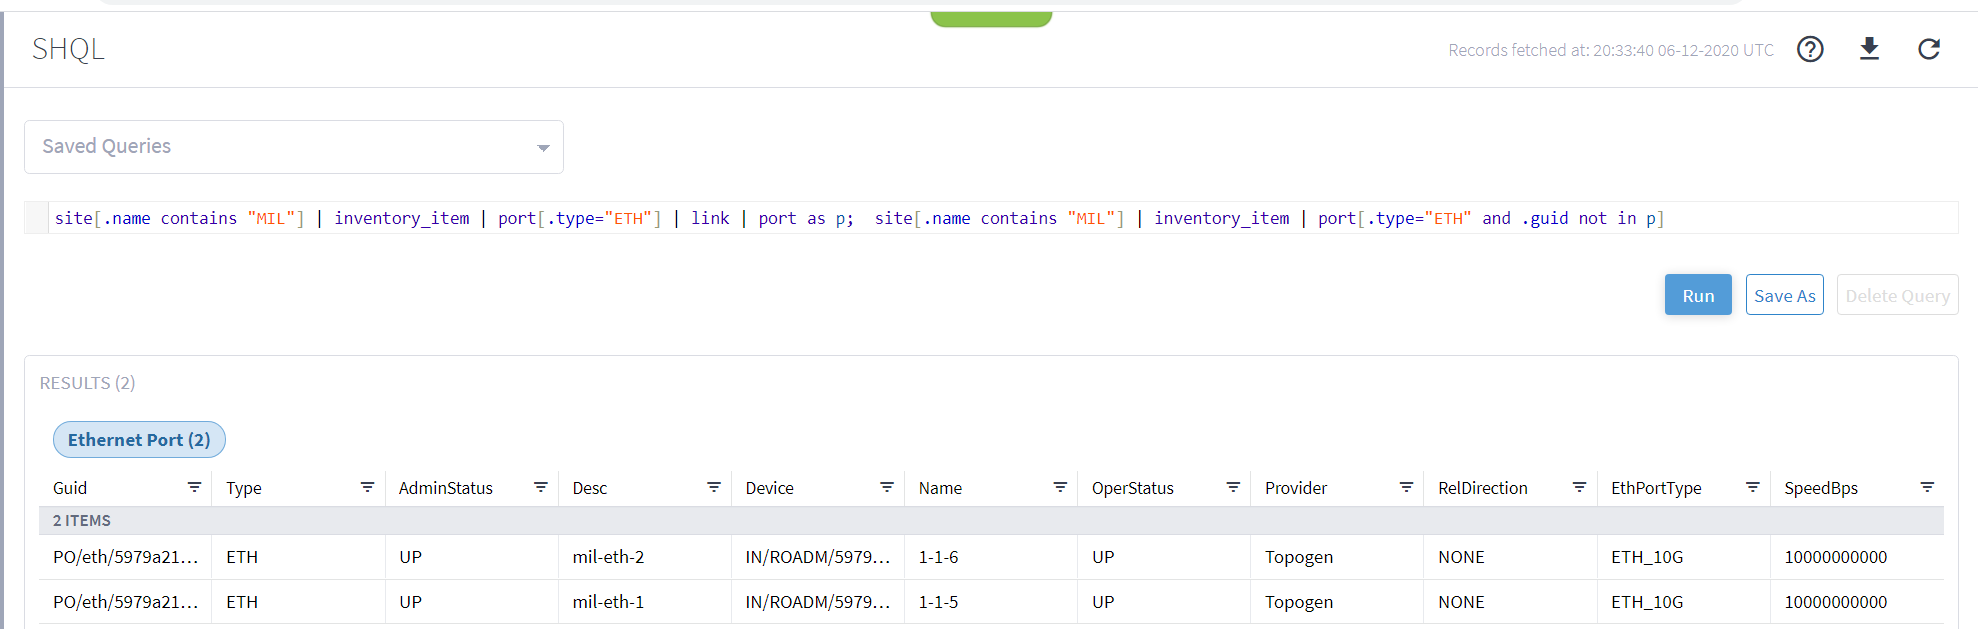Click the Guid cell in mil-eth-2 row
This screenshot has height=629, width=1978.
pos(126,557)
